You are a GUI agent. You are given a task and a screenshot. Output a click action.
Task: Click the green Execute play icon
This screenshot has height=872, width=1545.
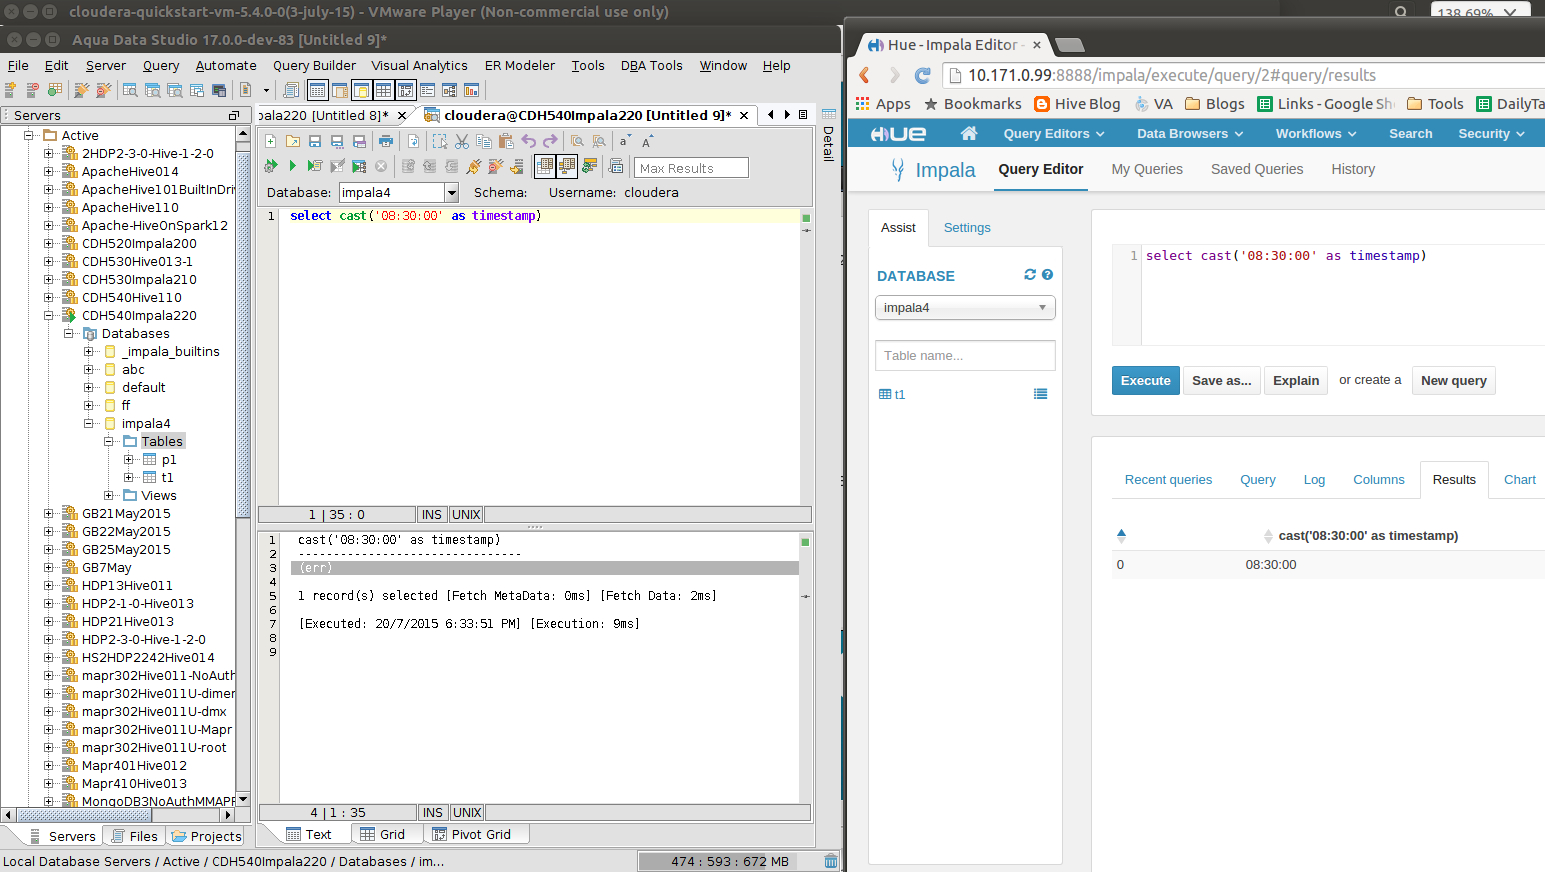coord(292,166)
